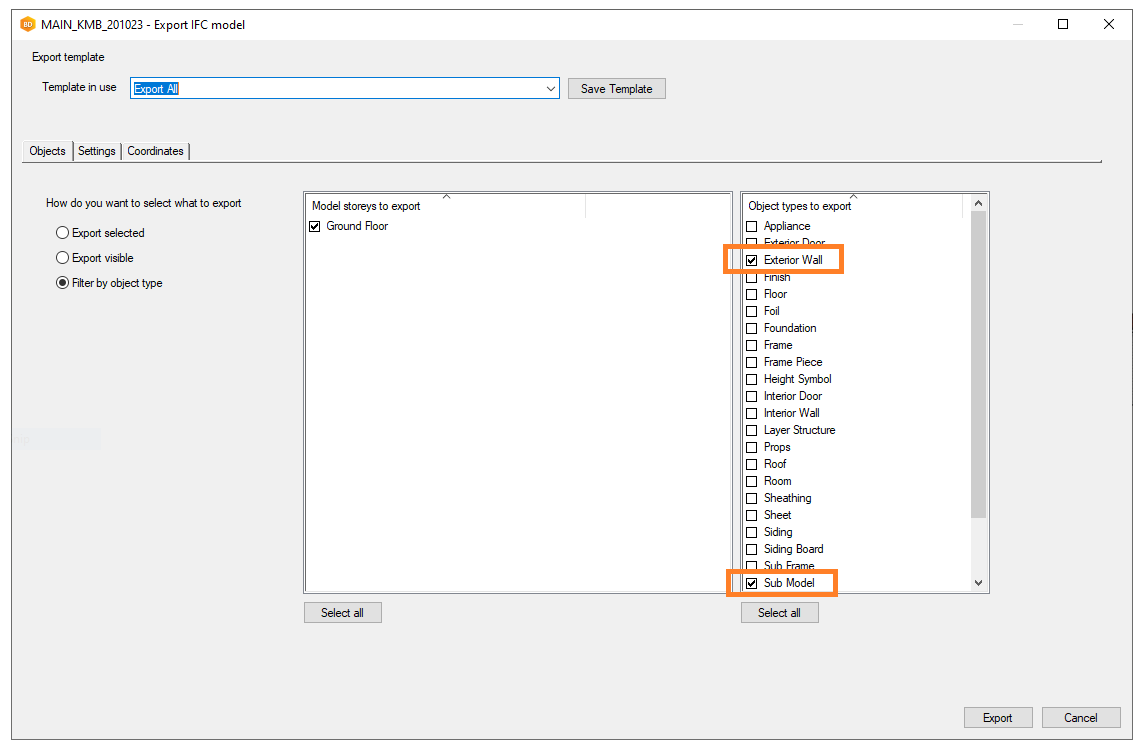Click Select all under model storeys
Image resolution: width=1140 pixels, height=745 pixels.
[x=342, y=613]
